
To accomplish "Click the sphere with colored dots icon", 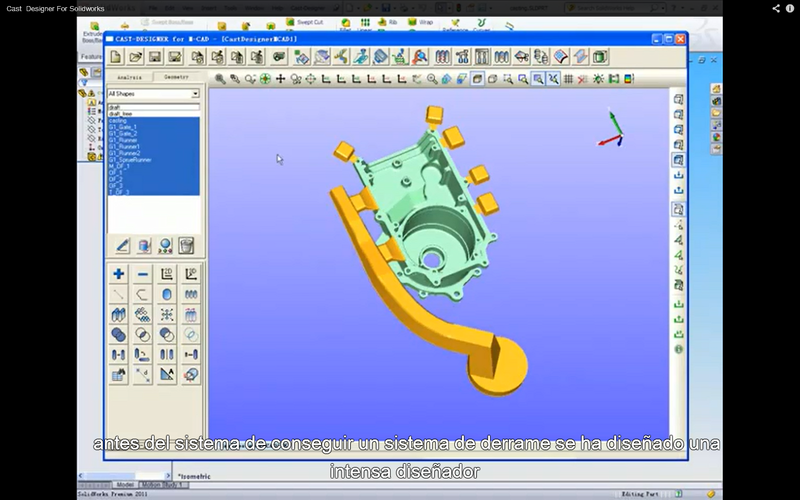I will click(165, 246).
